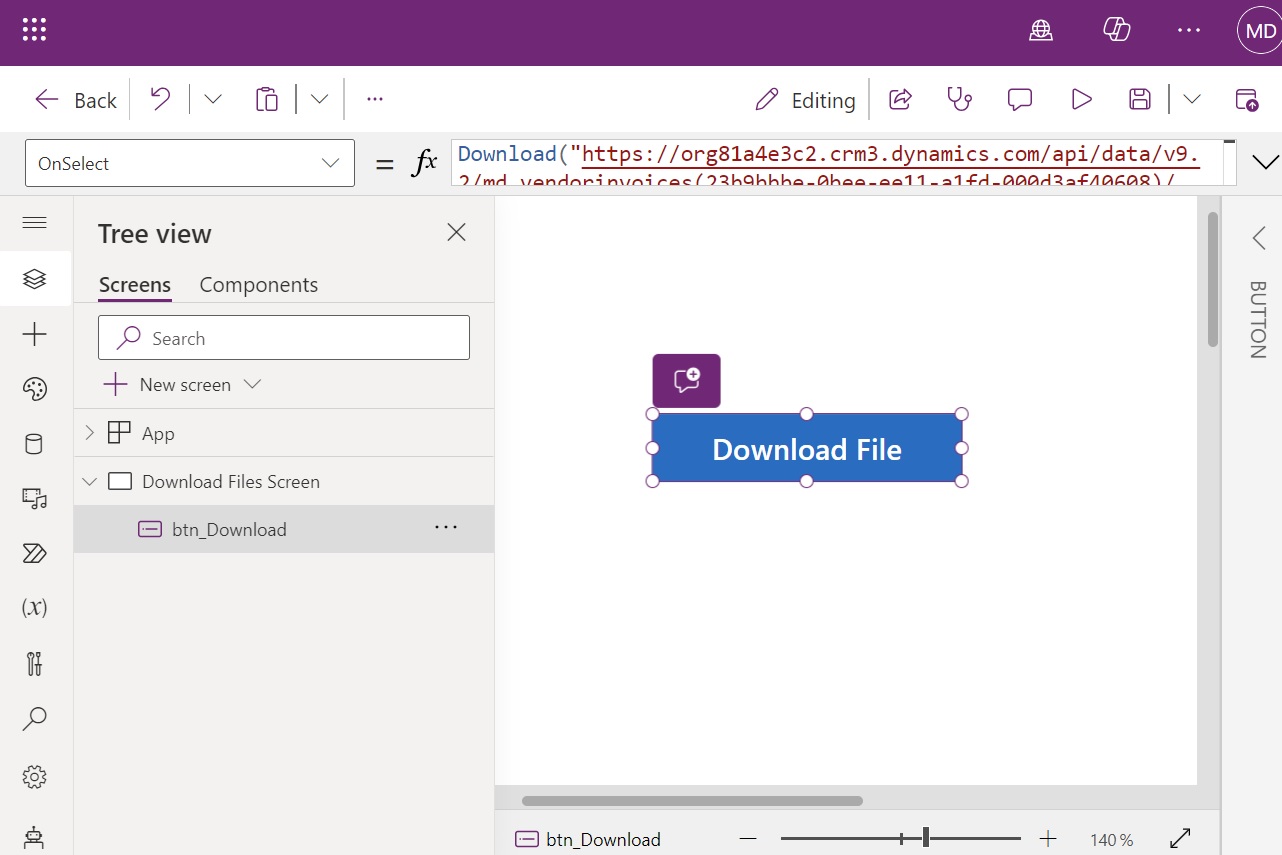This screenshot has width=1282, height=855.
Task: Switch to the Components tab
Action: 258,285
